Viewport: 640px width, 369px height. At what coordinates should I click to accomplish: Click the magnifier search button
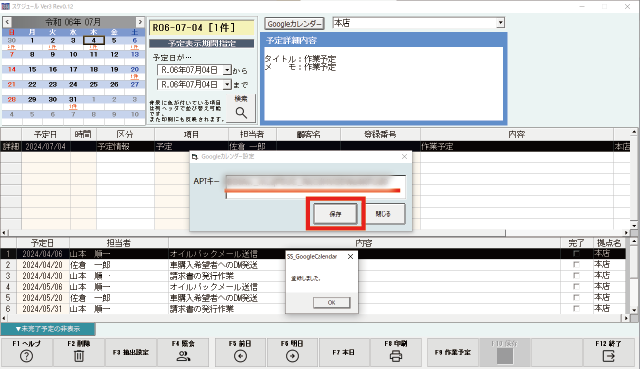(241, 108)
